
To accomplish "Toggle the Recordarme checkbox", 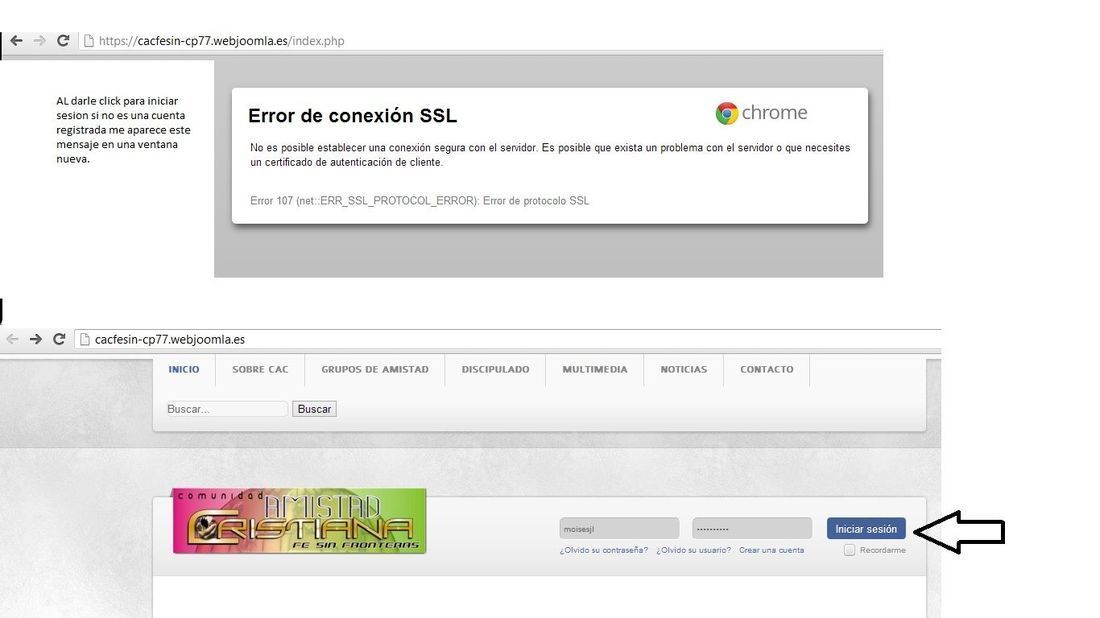I will pos(850,550).
